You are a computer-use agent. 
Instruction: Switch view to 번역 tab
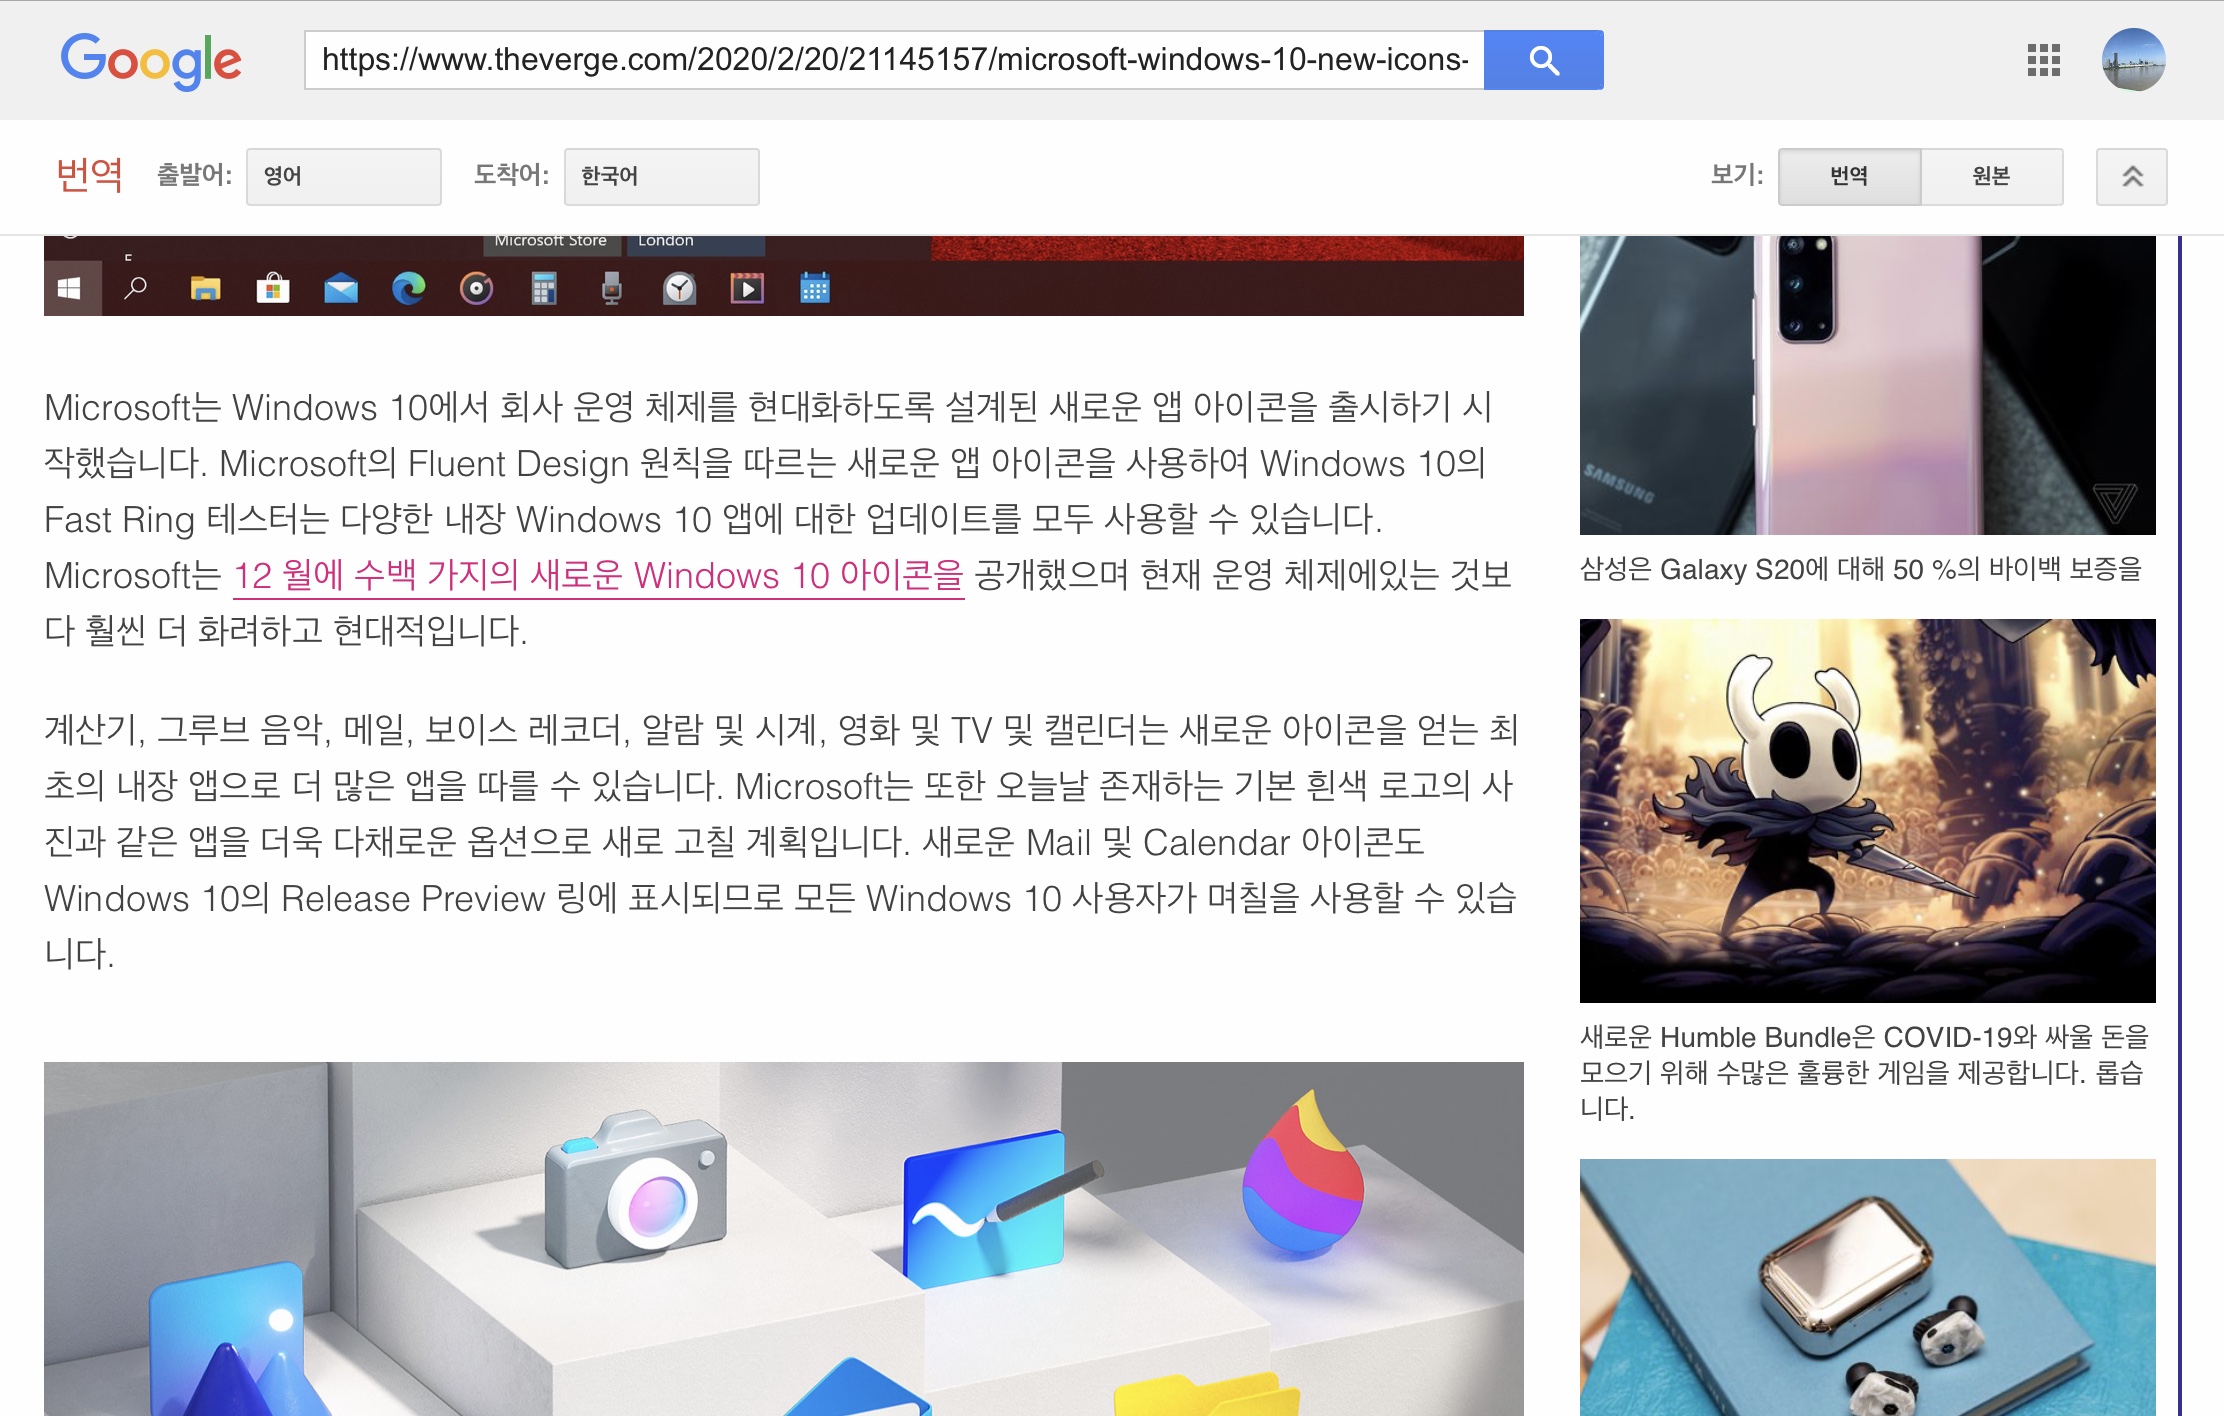(1849, 177)
